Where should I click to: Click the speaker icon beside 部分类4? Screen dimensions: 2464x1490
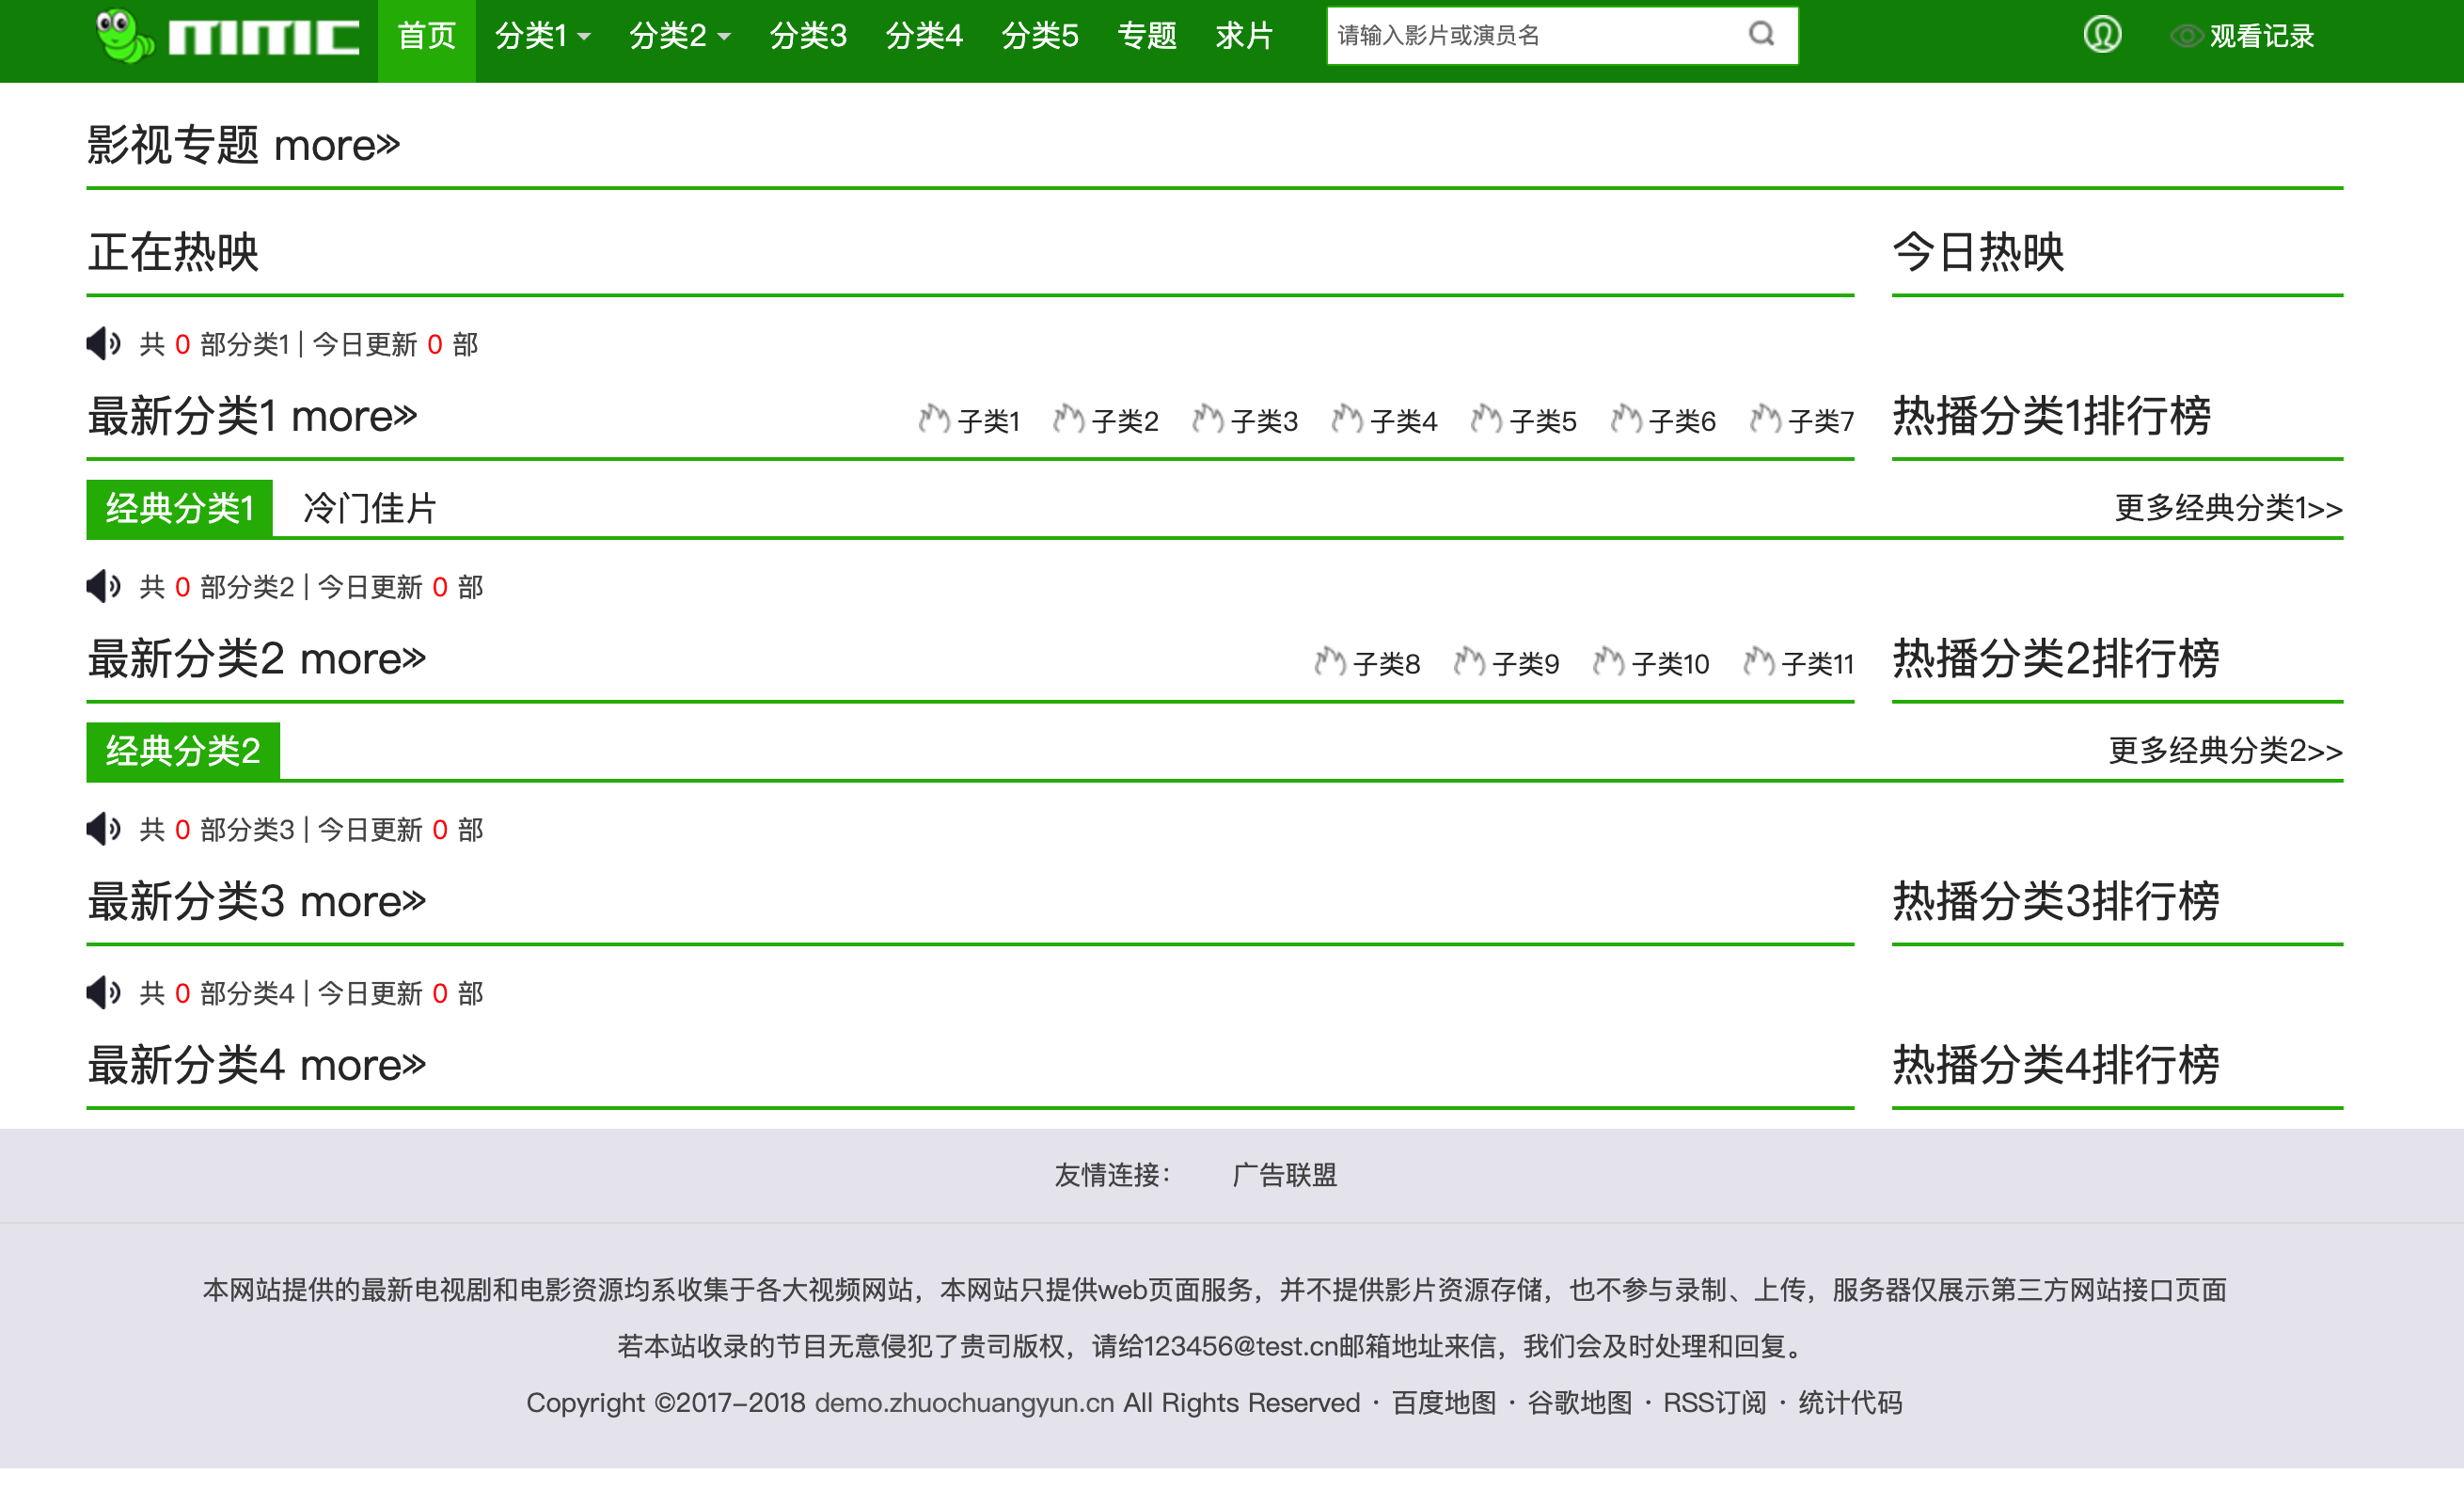point(103,993)
